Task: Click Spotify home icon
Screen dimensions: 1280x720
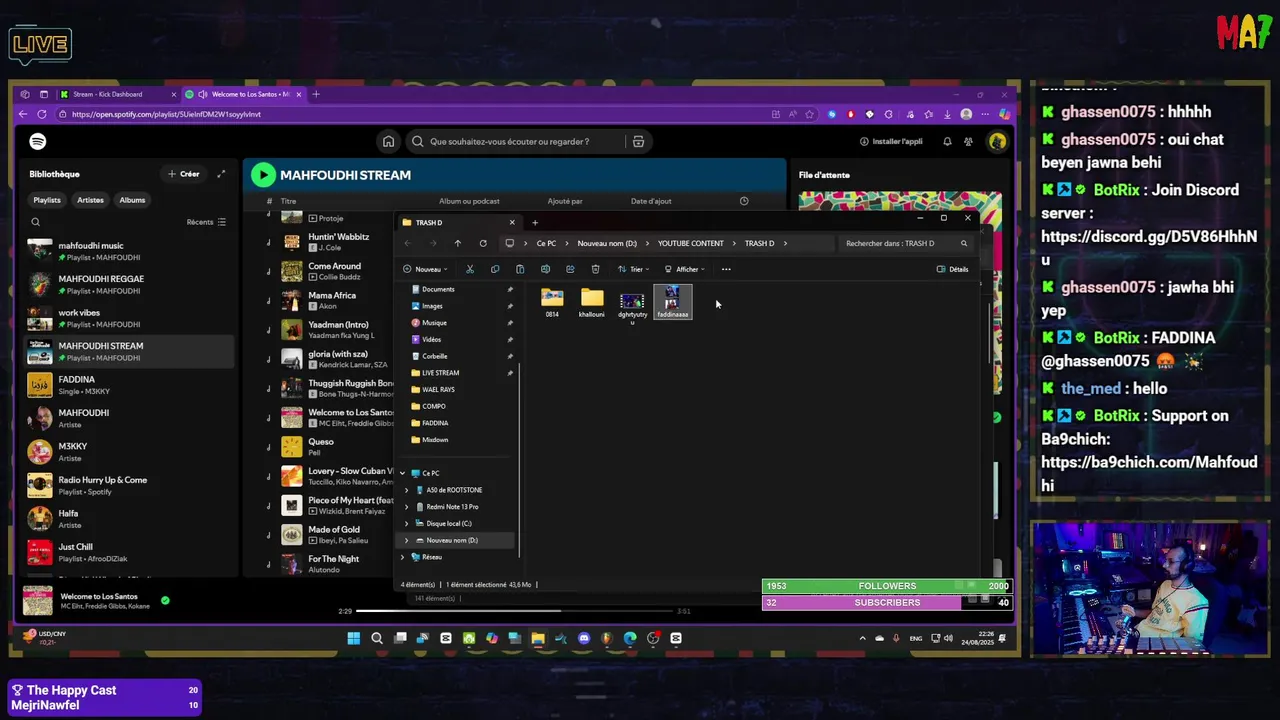Action: point(388,141)
